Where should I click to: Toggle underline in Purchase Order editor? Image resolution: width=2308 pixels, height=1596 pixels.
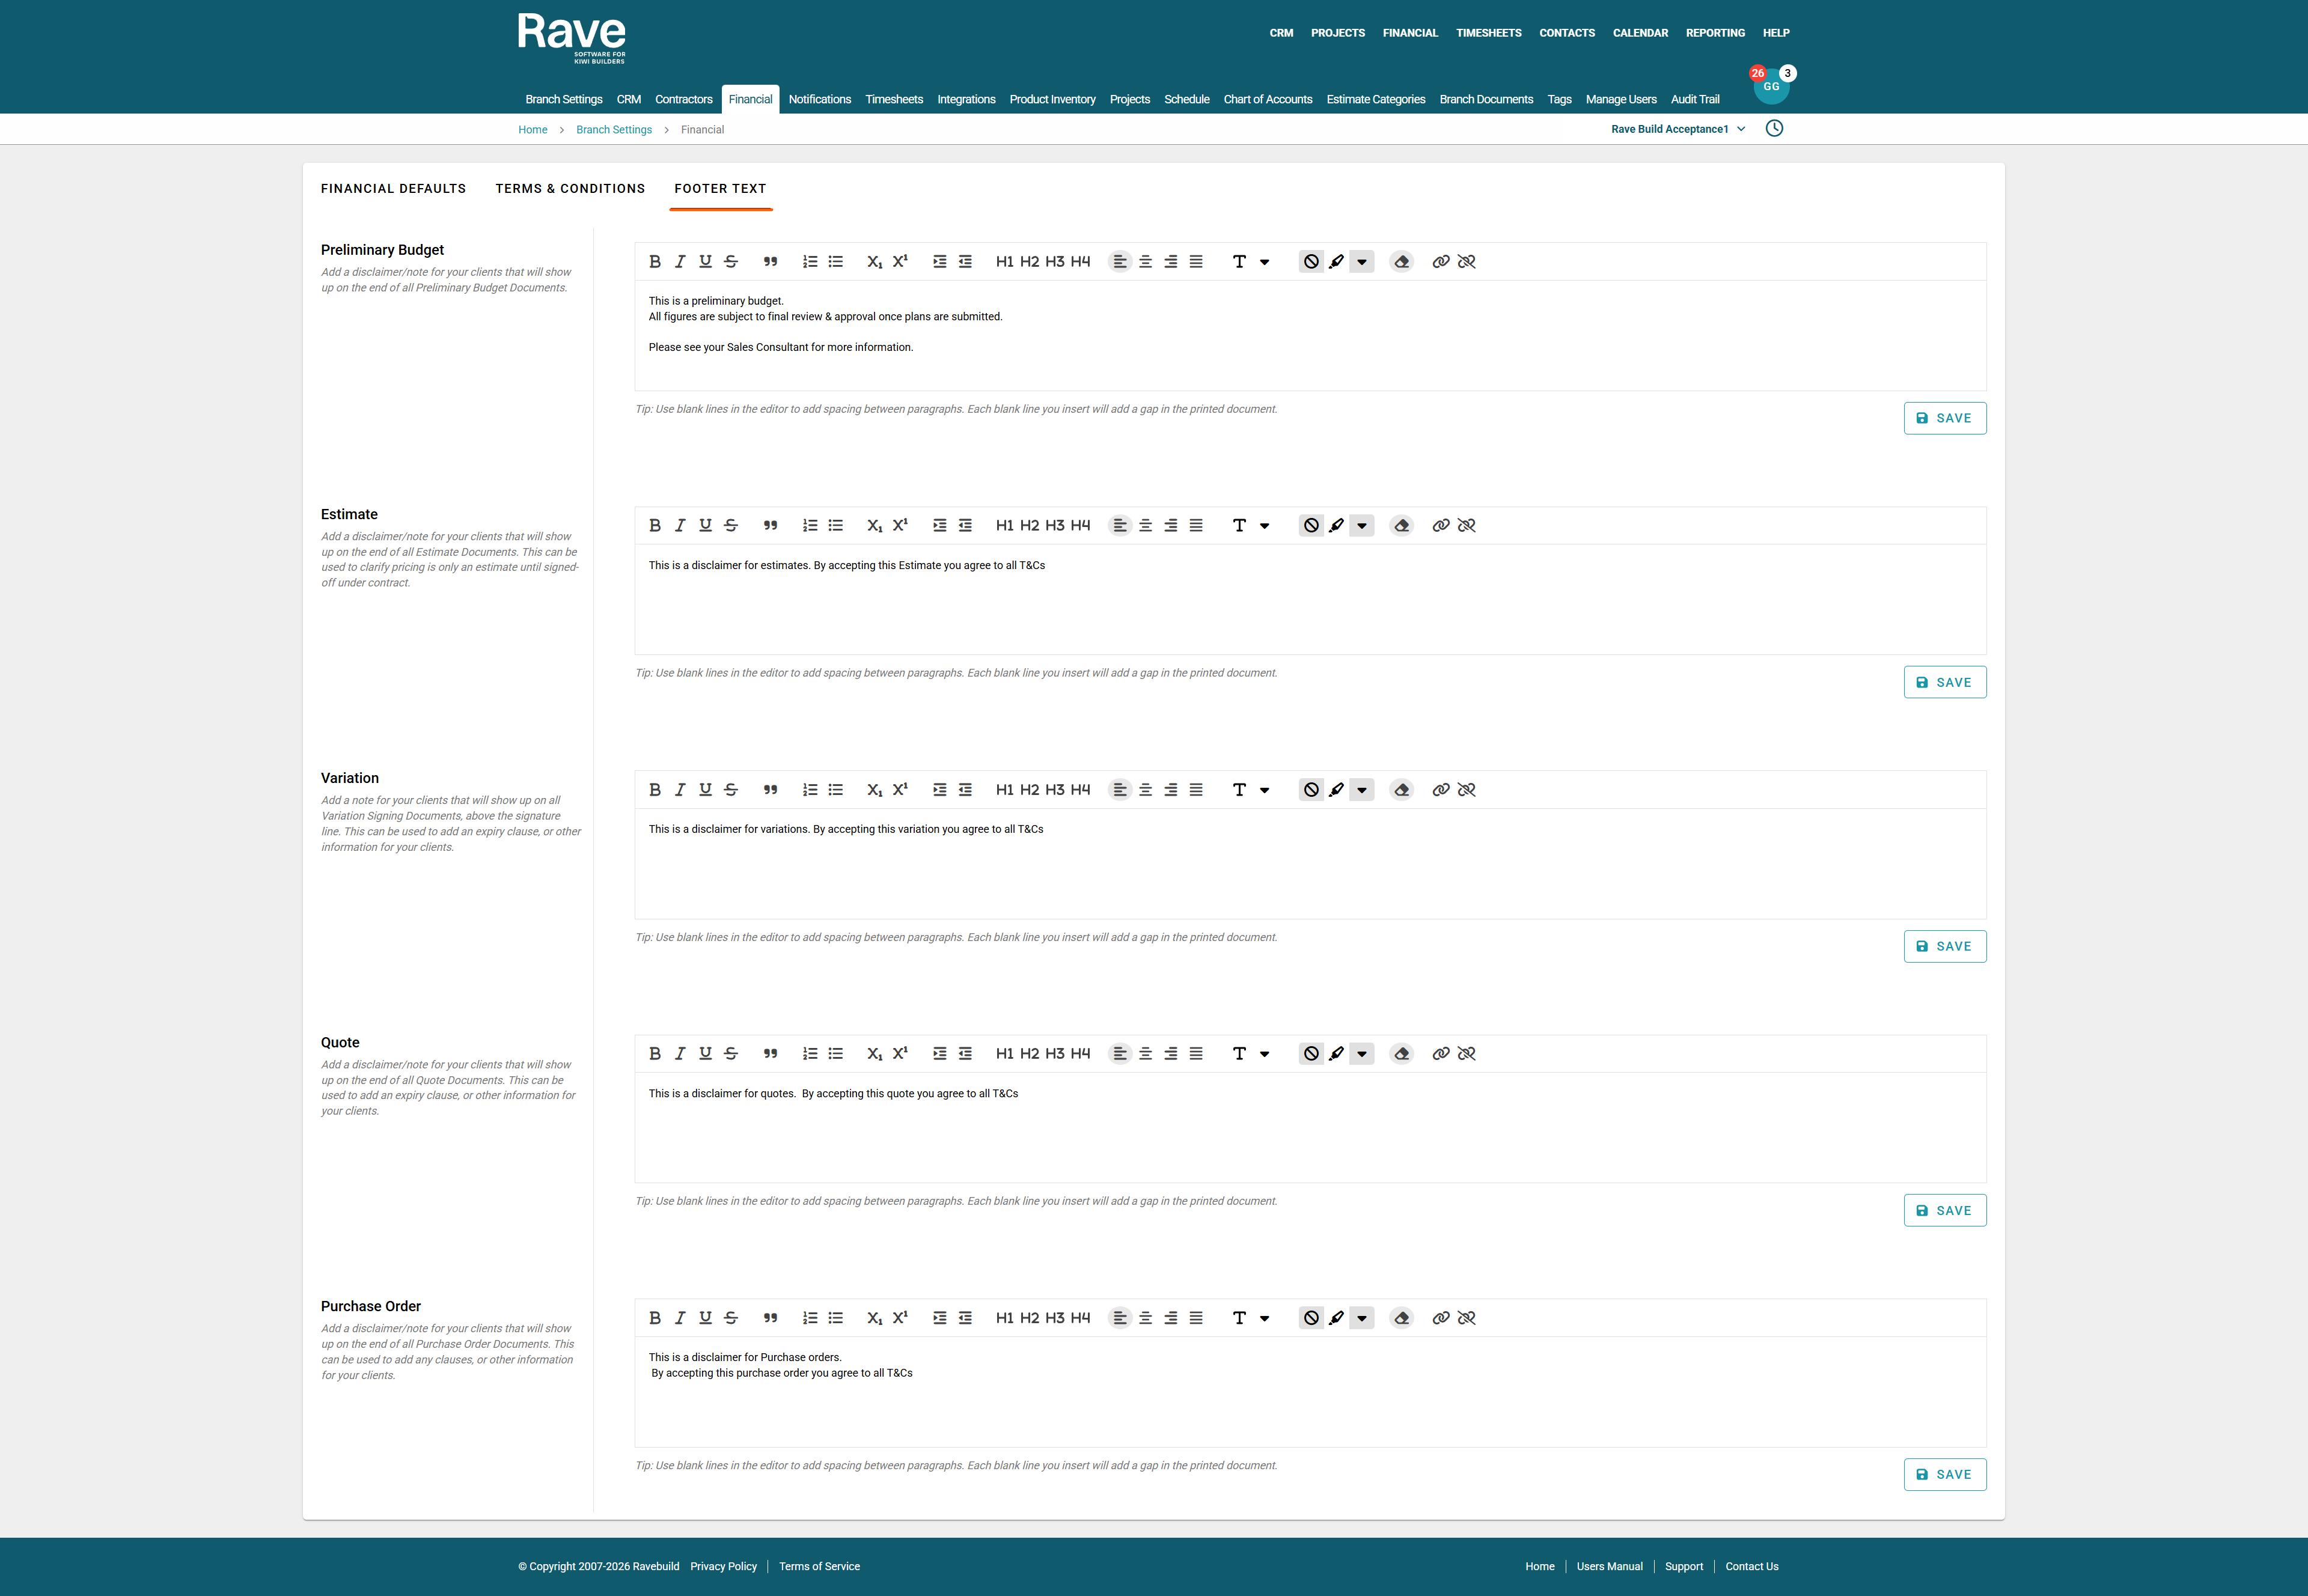[x=705, y=1318]
